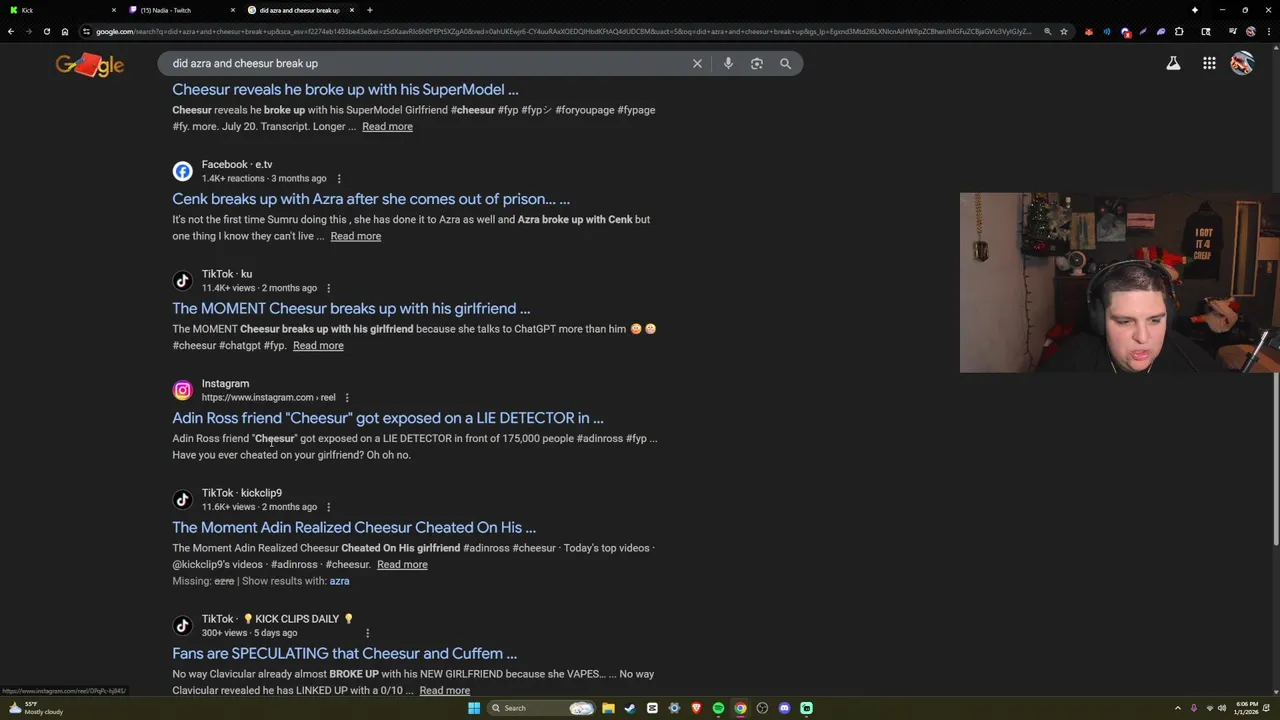Show results with 'azra' link
This screenshot has width=1280, height=720.
[x=339, y=581]
